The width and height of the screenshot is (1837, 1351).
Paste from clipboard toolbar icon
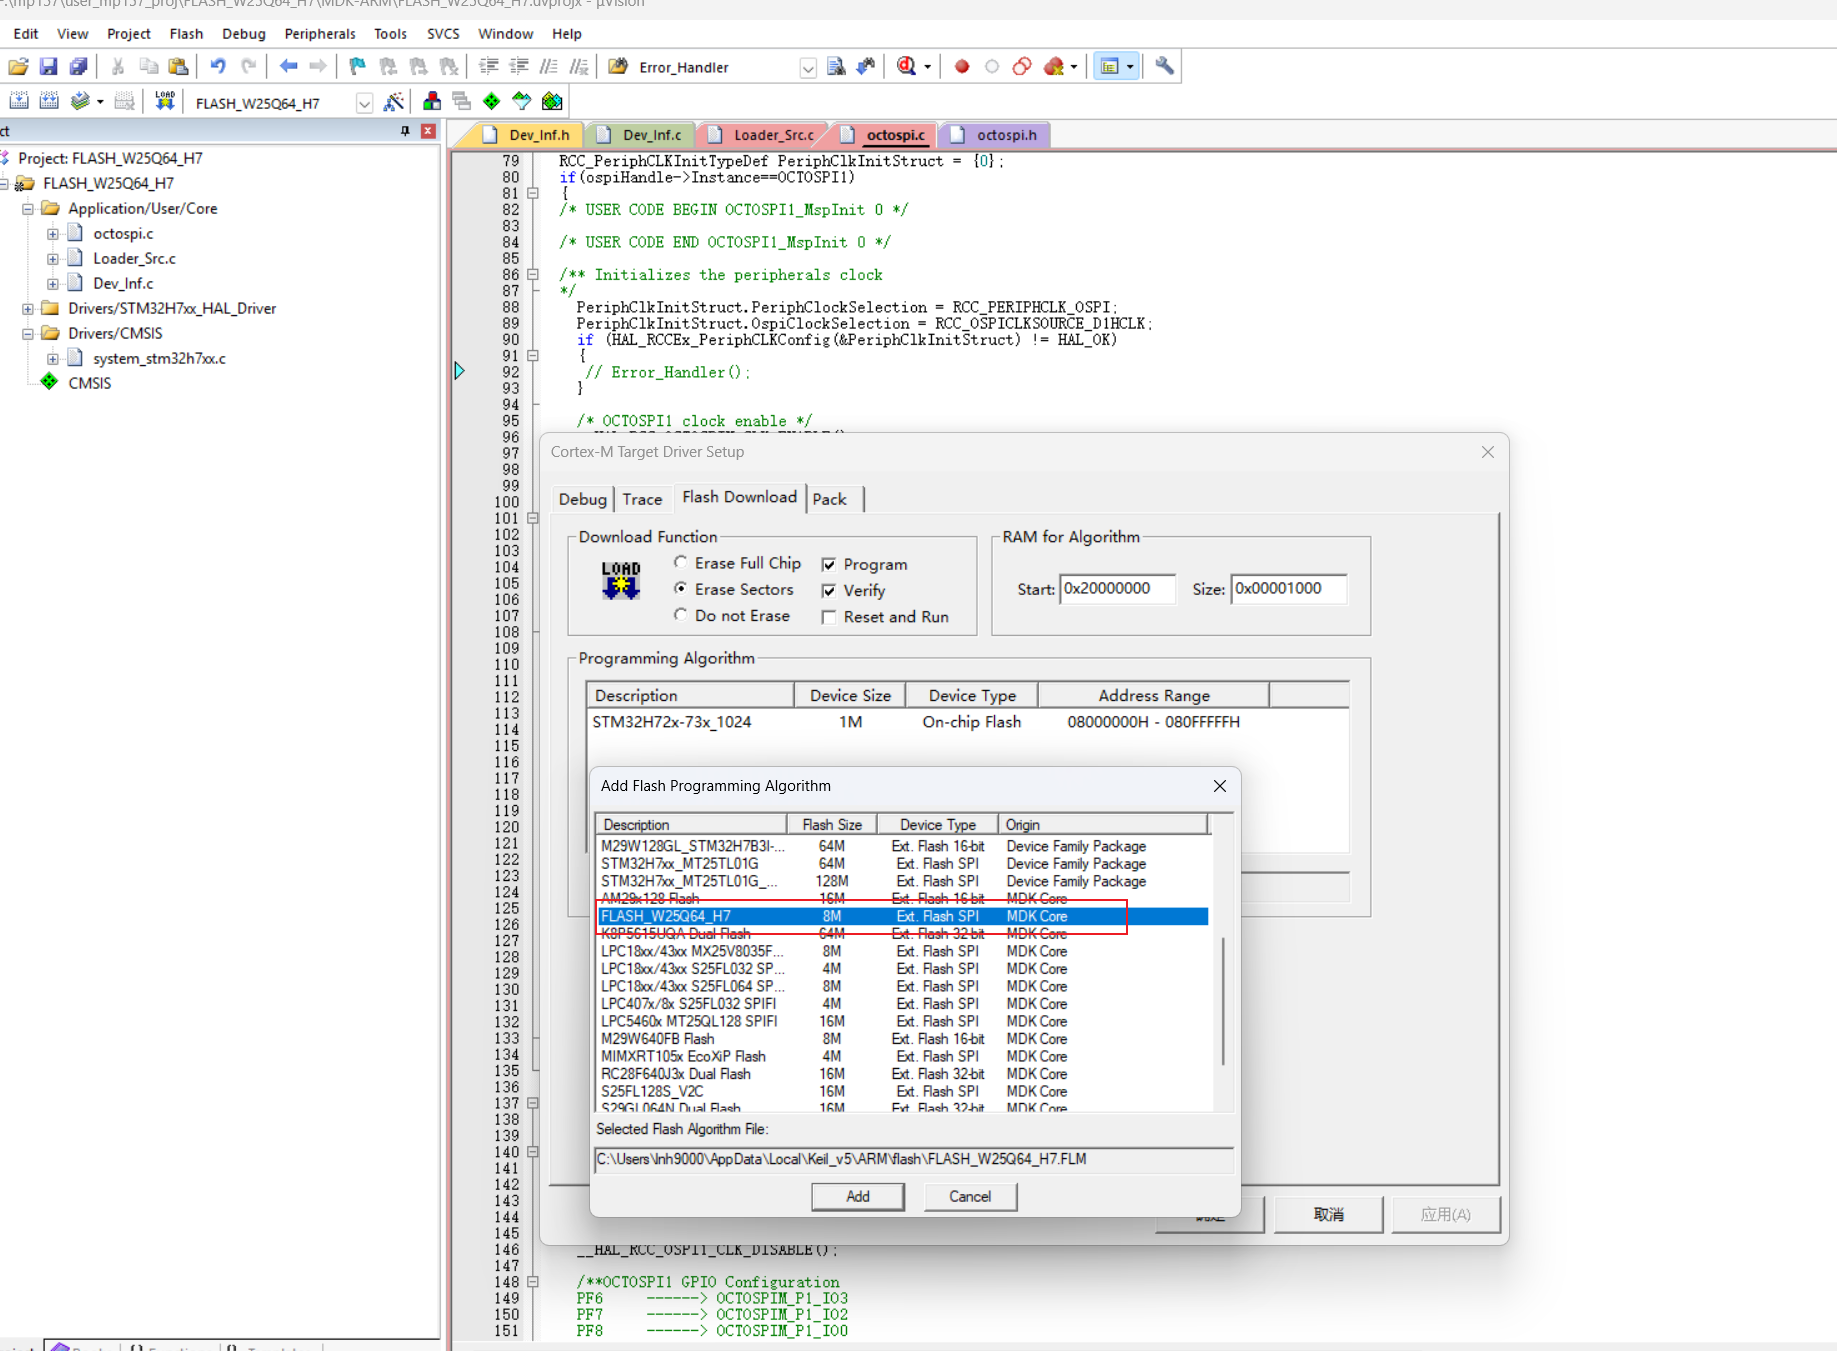[x=178, y=67]
